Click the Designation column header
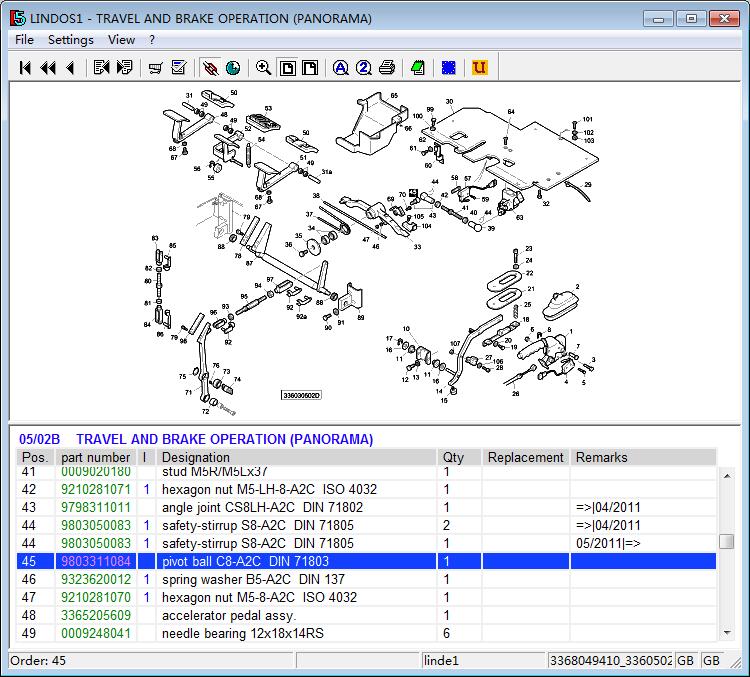The image size is (750, 677). click(x=297, y=457)
